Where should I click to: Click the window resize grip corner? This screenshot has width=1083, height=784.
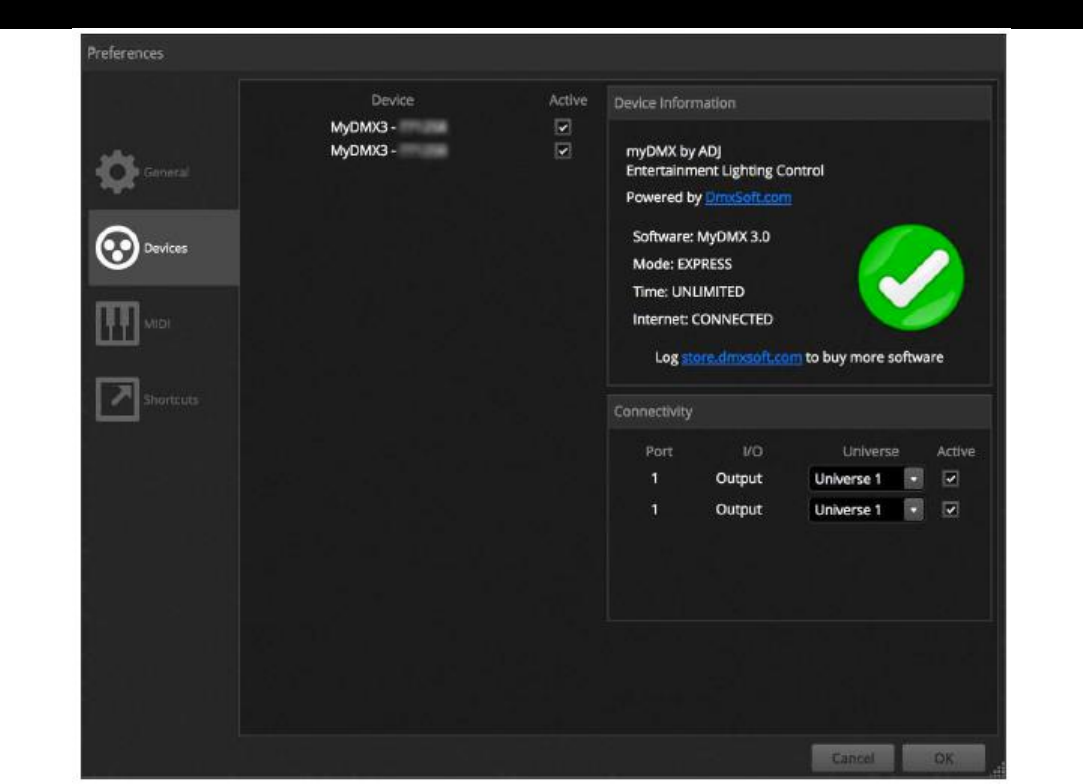click(x=999, y=770)
